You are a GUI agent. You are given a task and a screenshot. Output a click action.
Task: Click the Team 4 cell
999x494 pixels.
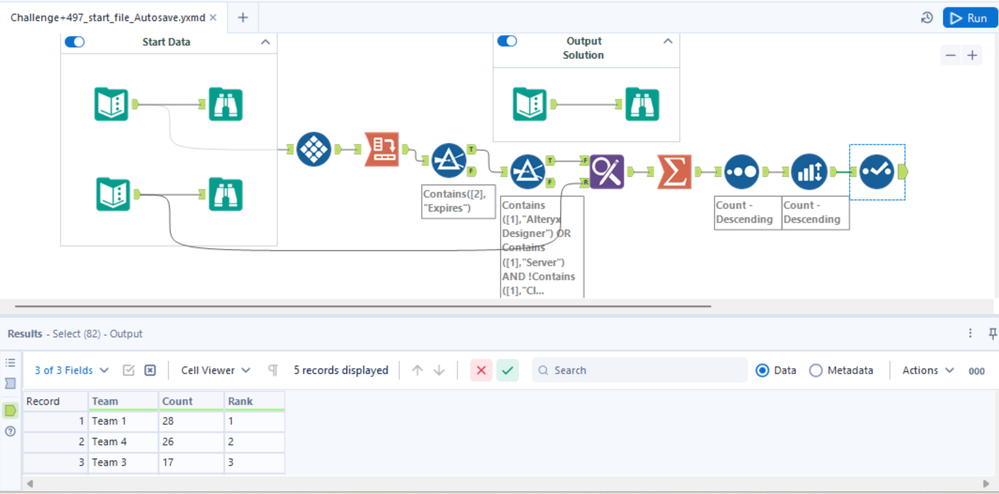coord(123,442)
